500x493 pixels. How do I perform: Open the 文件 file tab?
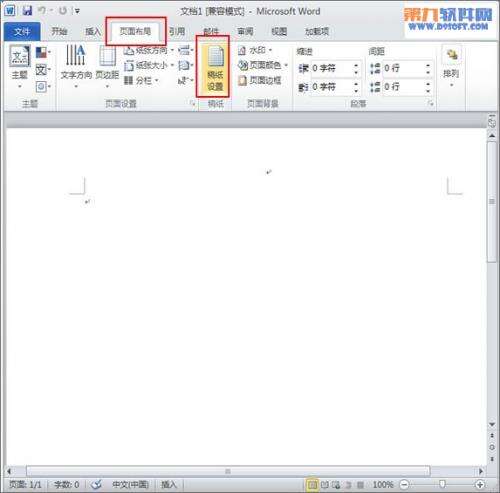pyautogui.click(x=22, y=32)
